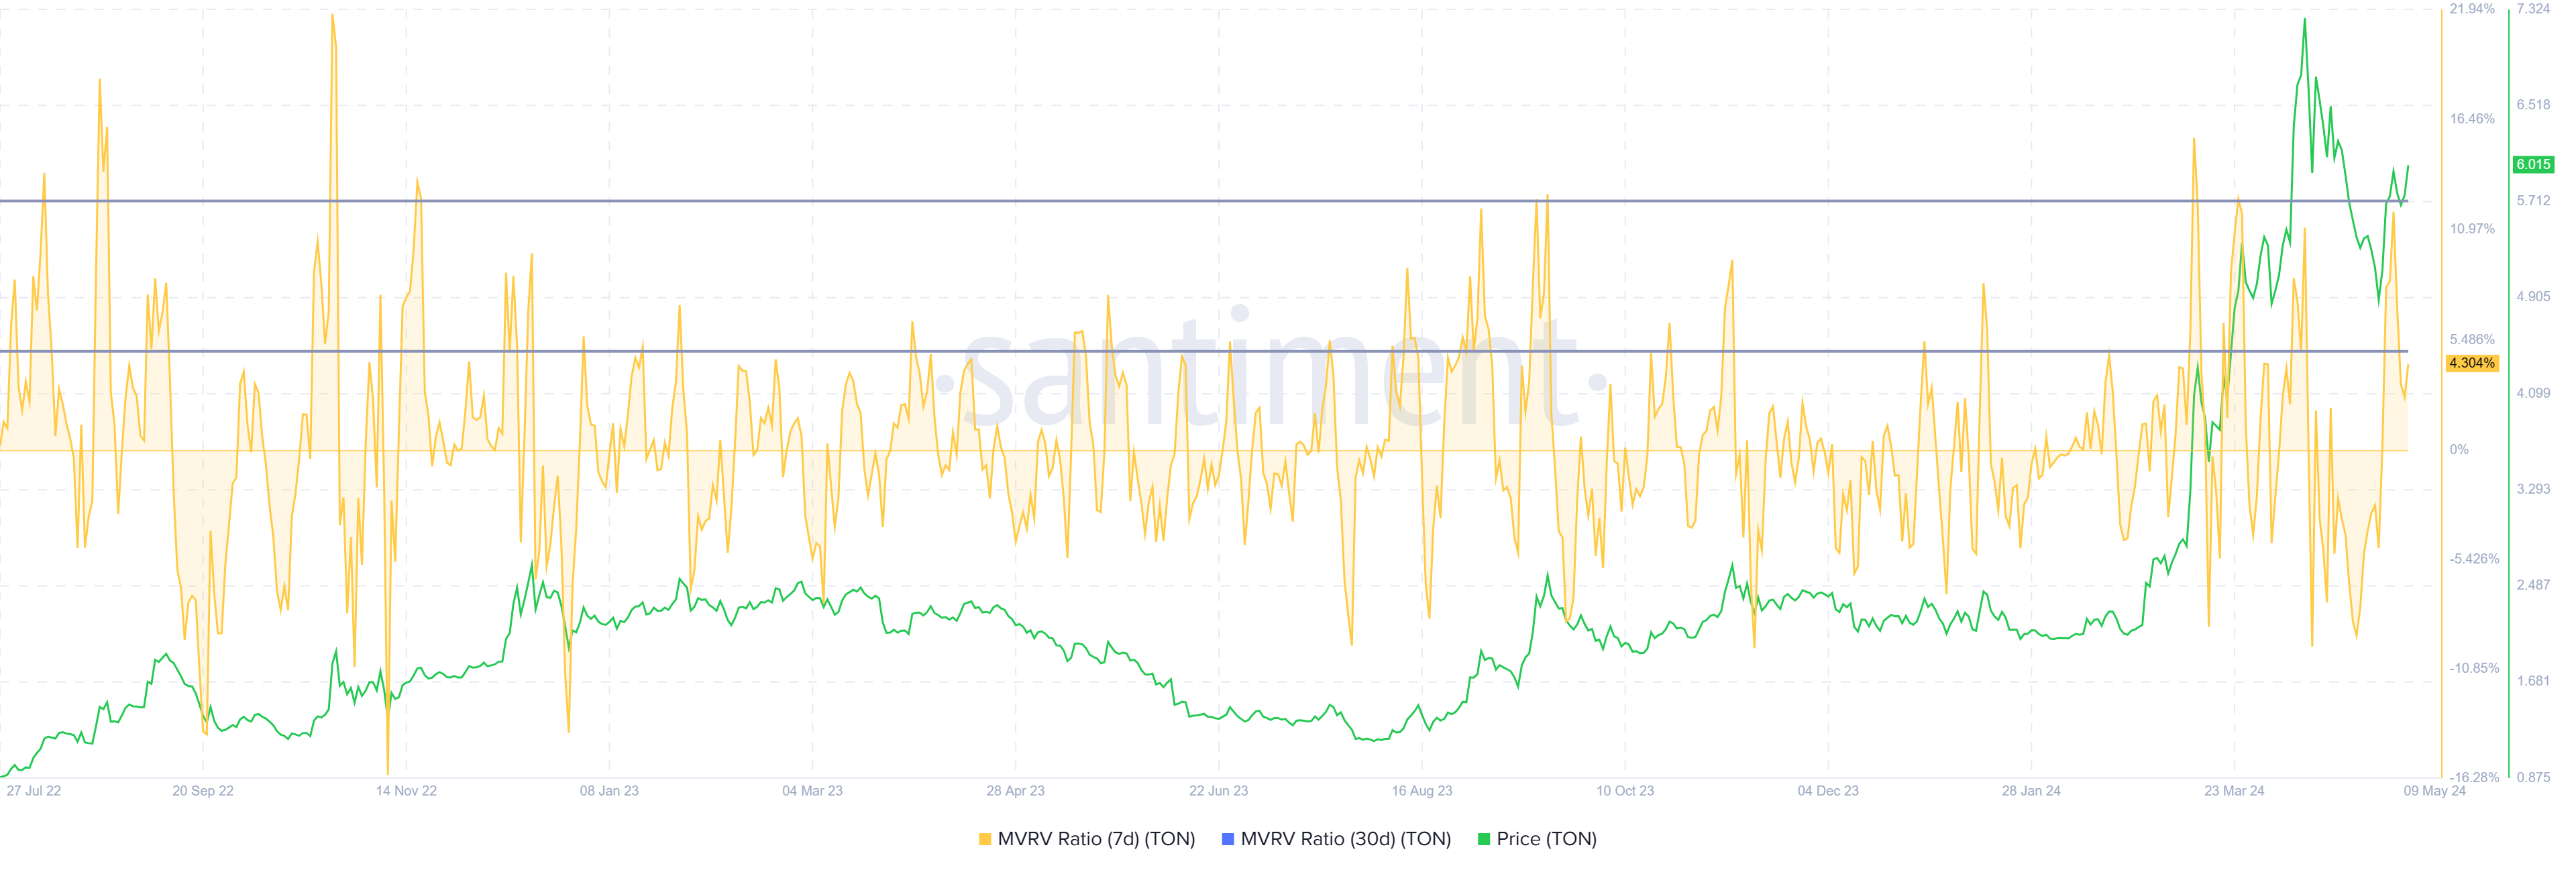The height and width of the screenshot is (872, 2576).
Task: Select the 28 Apr 23 date label
Action: [1015, 791]
